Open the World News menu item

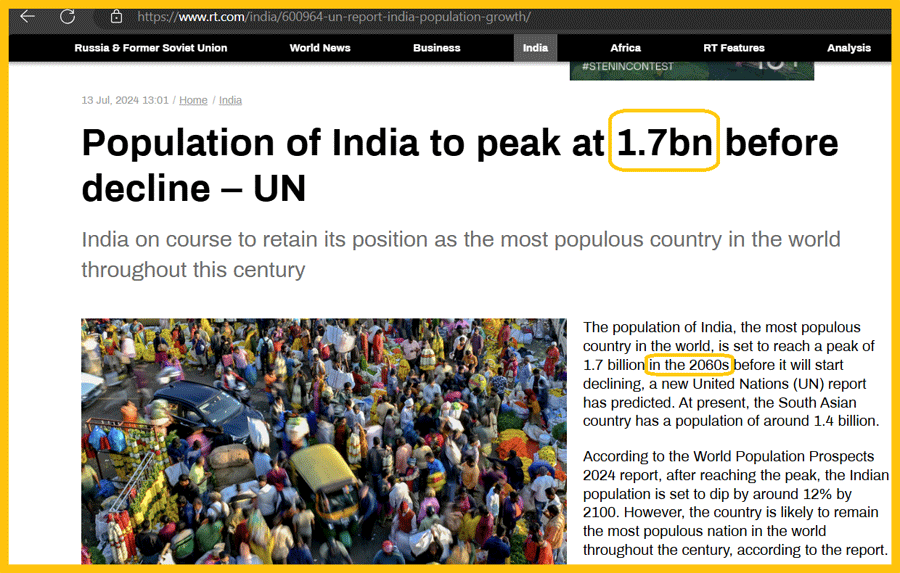(x=320, y=48)
